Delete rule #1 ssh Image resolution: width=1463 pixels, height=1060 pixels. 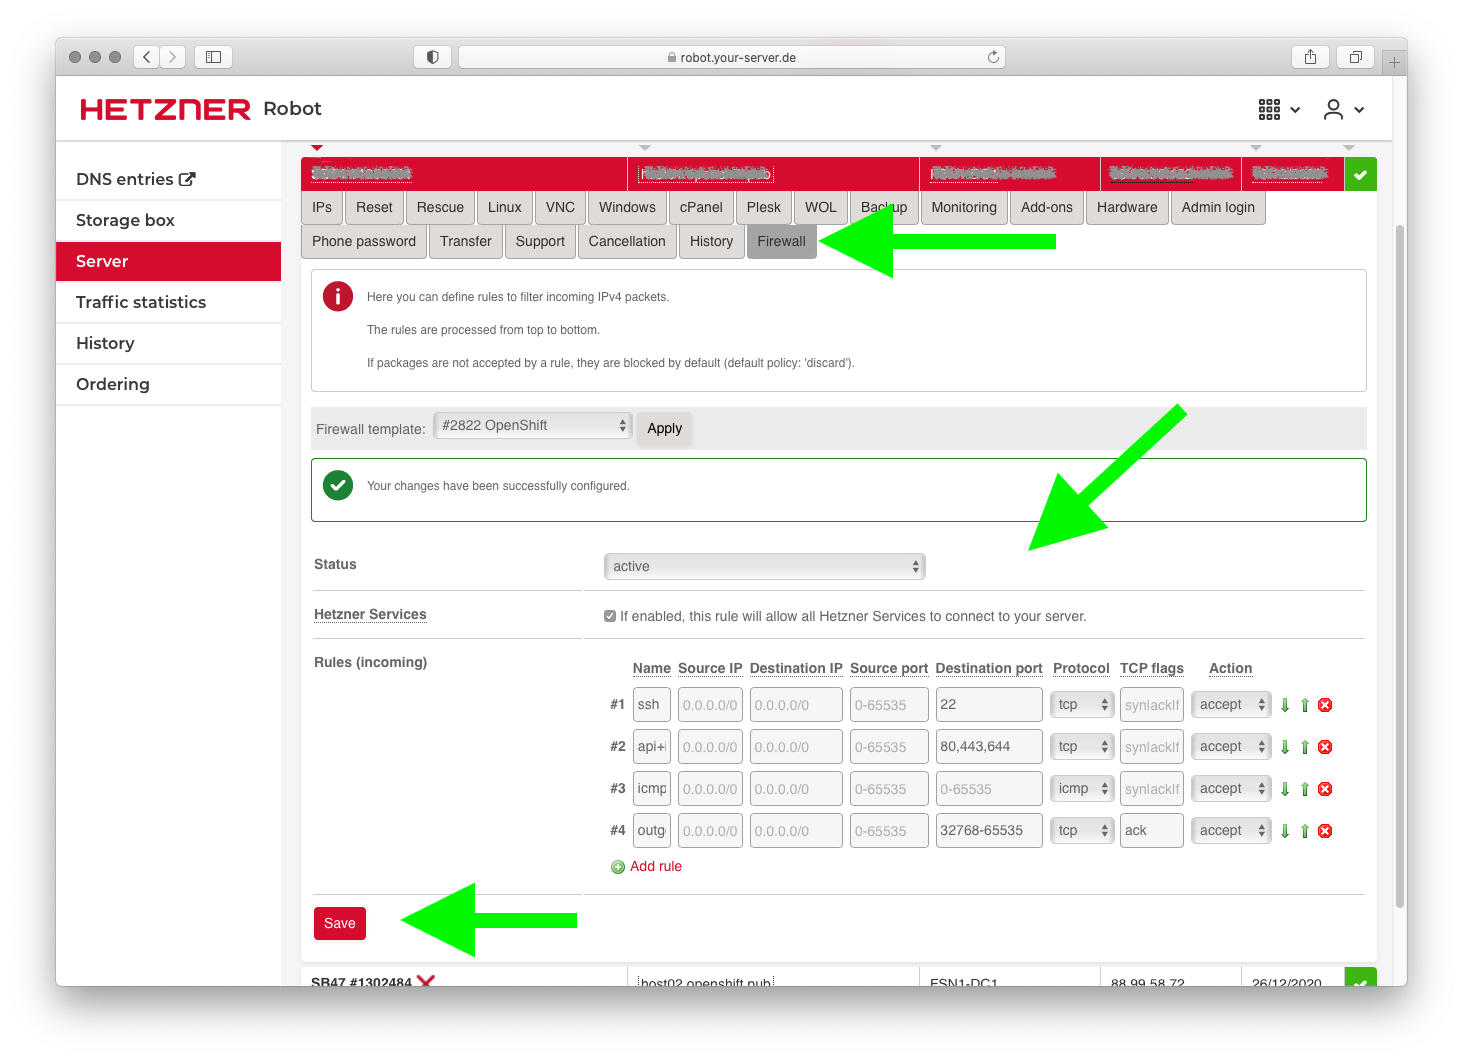(x=1325, y=705)
